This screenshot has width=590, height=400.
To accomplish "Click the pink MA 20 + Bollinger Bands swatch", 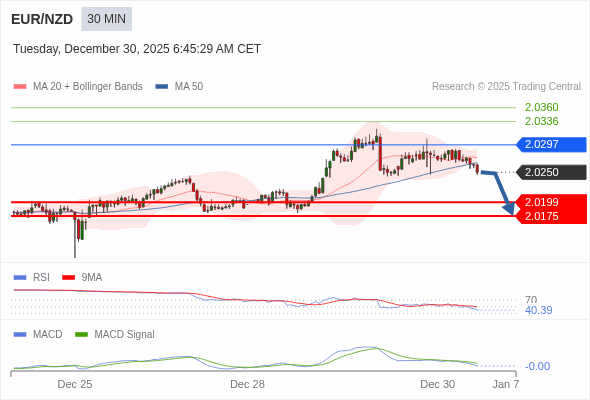I will pyautogui.click(x=20, y=87).
